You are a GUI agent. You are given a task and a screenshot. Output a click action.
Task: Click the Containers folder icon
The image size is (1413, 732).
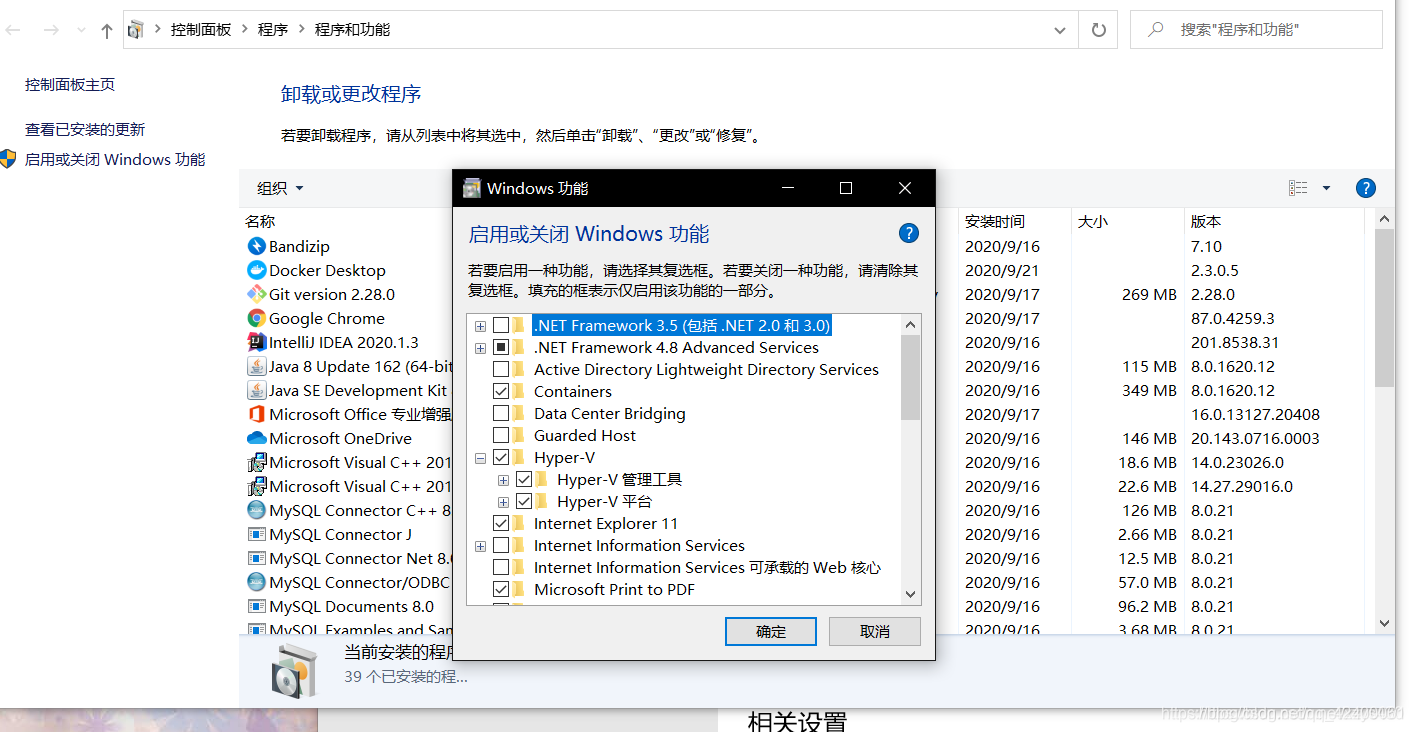click(519, 392)
